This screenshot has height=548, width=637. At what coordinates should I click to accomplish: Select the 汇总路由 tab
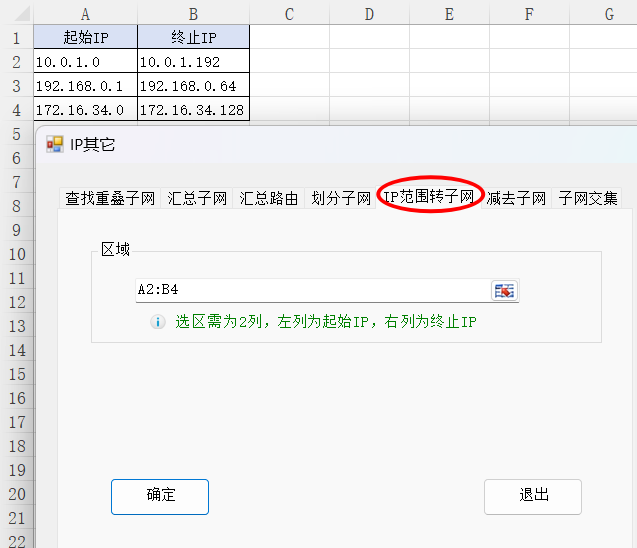[269, 198]
